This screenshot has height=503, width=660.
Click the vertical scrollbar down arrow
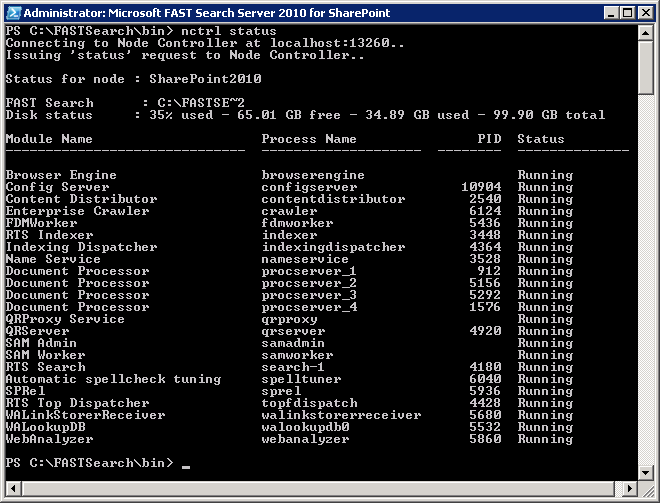pos(645,472)
